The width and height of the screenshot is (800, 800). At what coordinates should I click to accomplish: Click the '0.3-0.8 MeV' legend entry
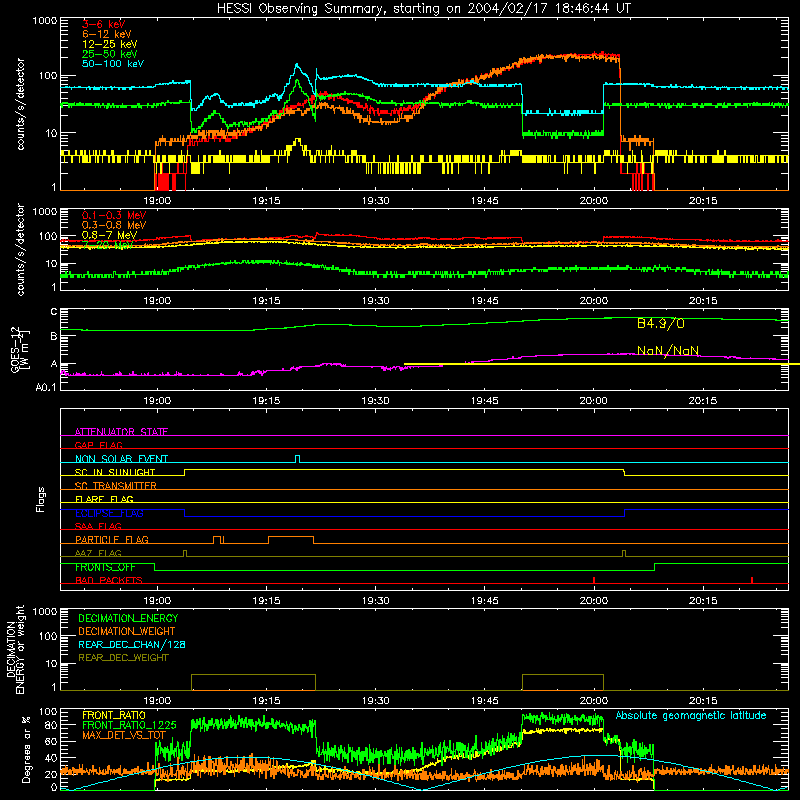tap(114, 225)
